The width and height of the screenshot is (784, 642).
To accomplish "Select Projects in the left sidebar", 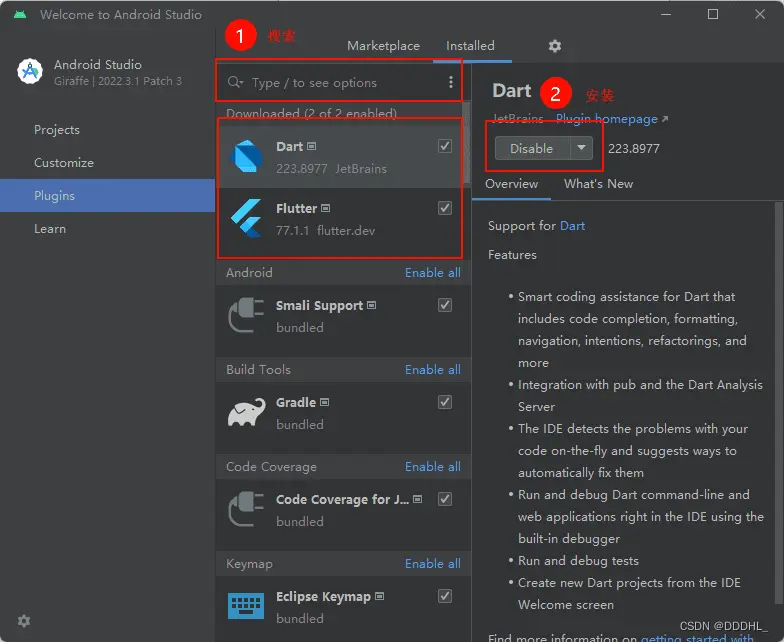I will (57, 130).
